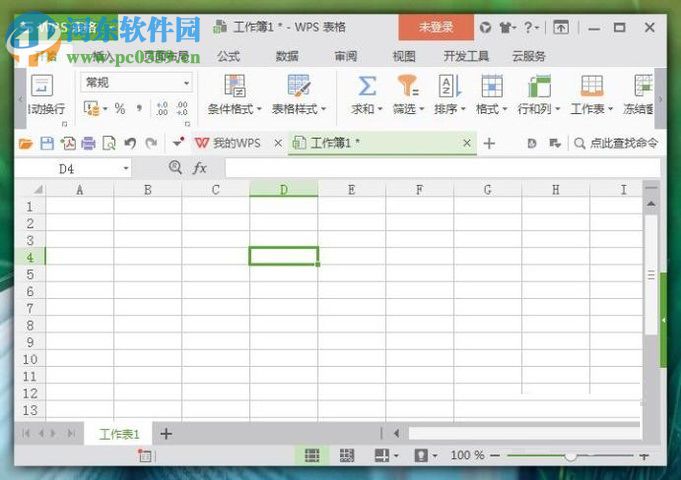Screen dimensions: 681x480
Task: Click the Redo arrow icon
Action: (x=151, y=143)
